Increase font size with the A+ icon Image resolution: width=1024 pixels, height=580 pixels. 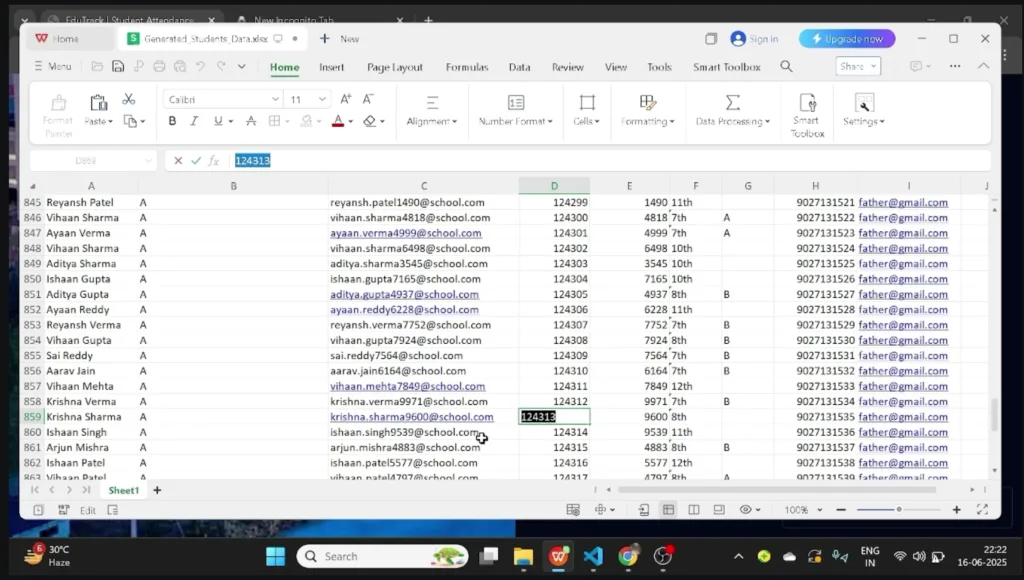point(345,99)
